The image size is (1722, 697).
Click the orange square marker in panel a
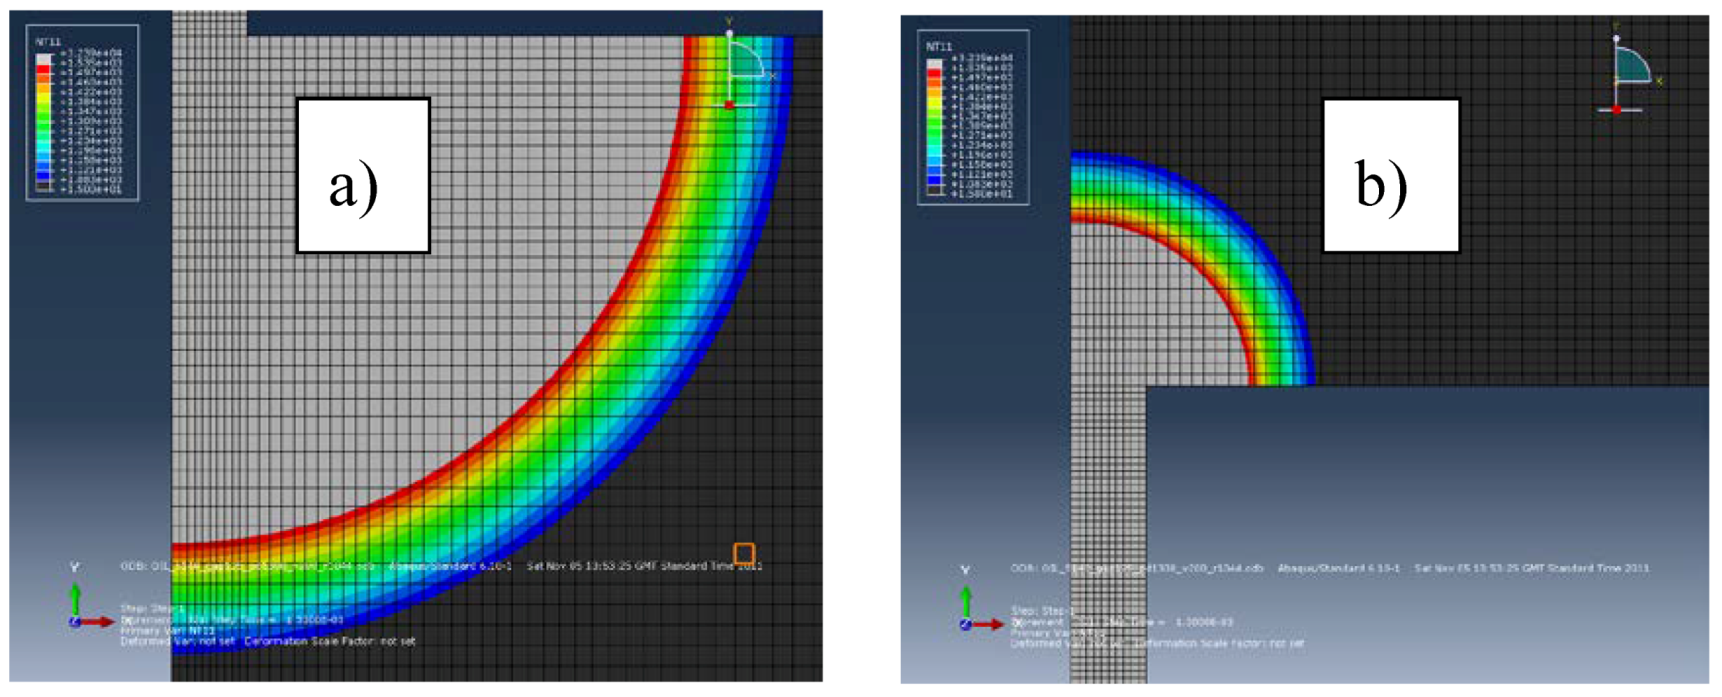744,553
